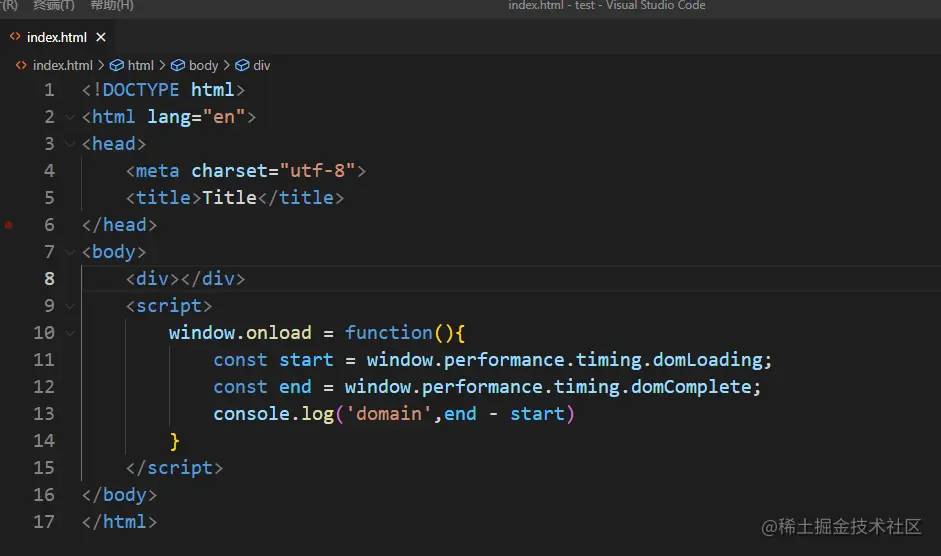Click the start variable declaration on line 11
The height and width of the screenshot is (556, 941).
(x=306, y=360)
